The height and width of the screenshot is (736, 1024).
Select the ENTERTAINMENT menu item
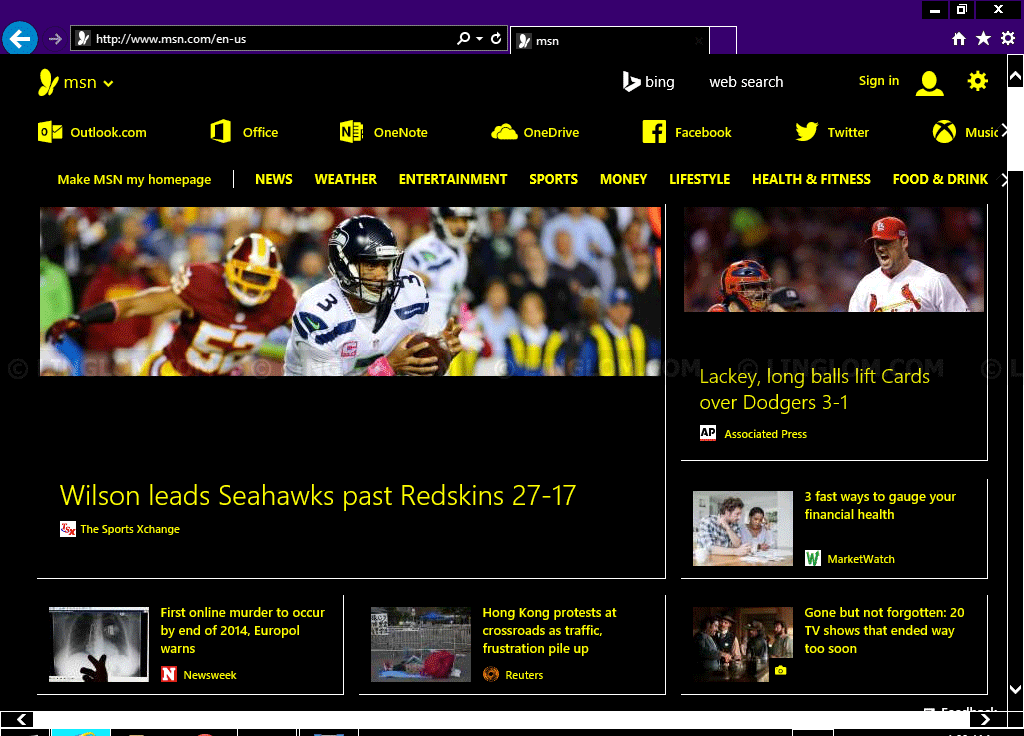click(453, 179)
